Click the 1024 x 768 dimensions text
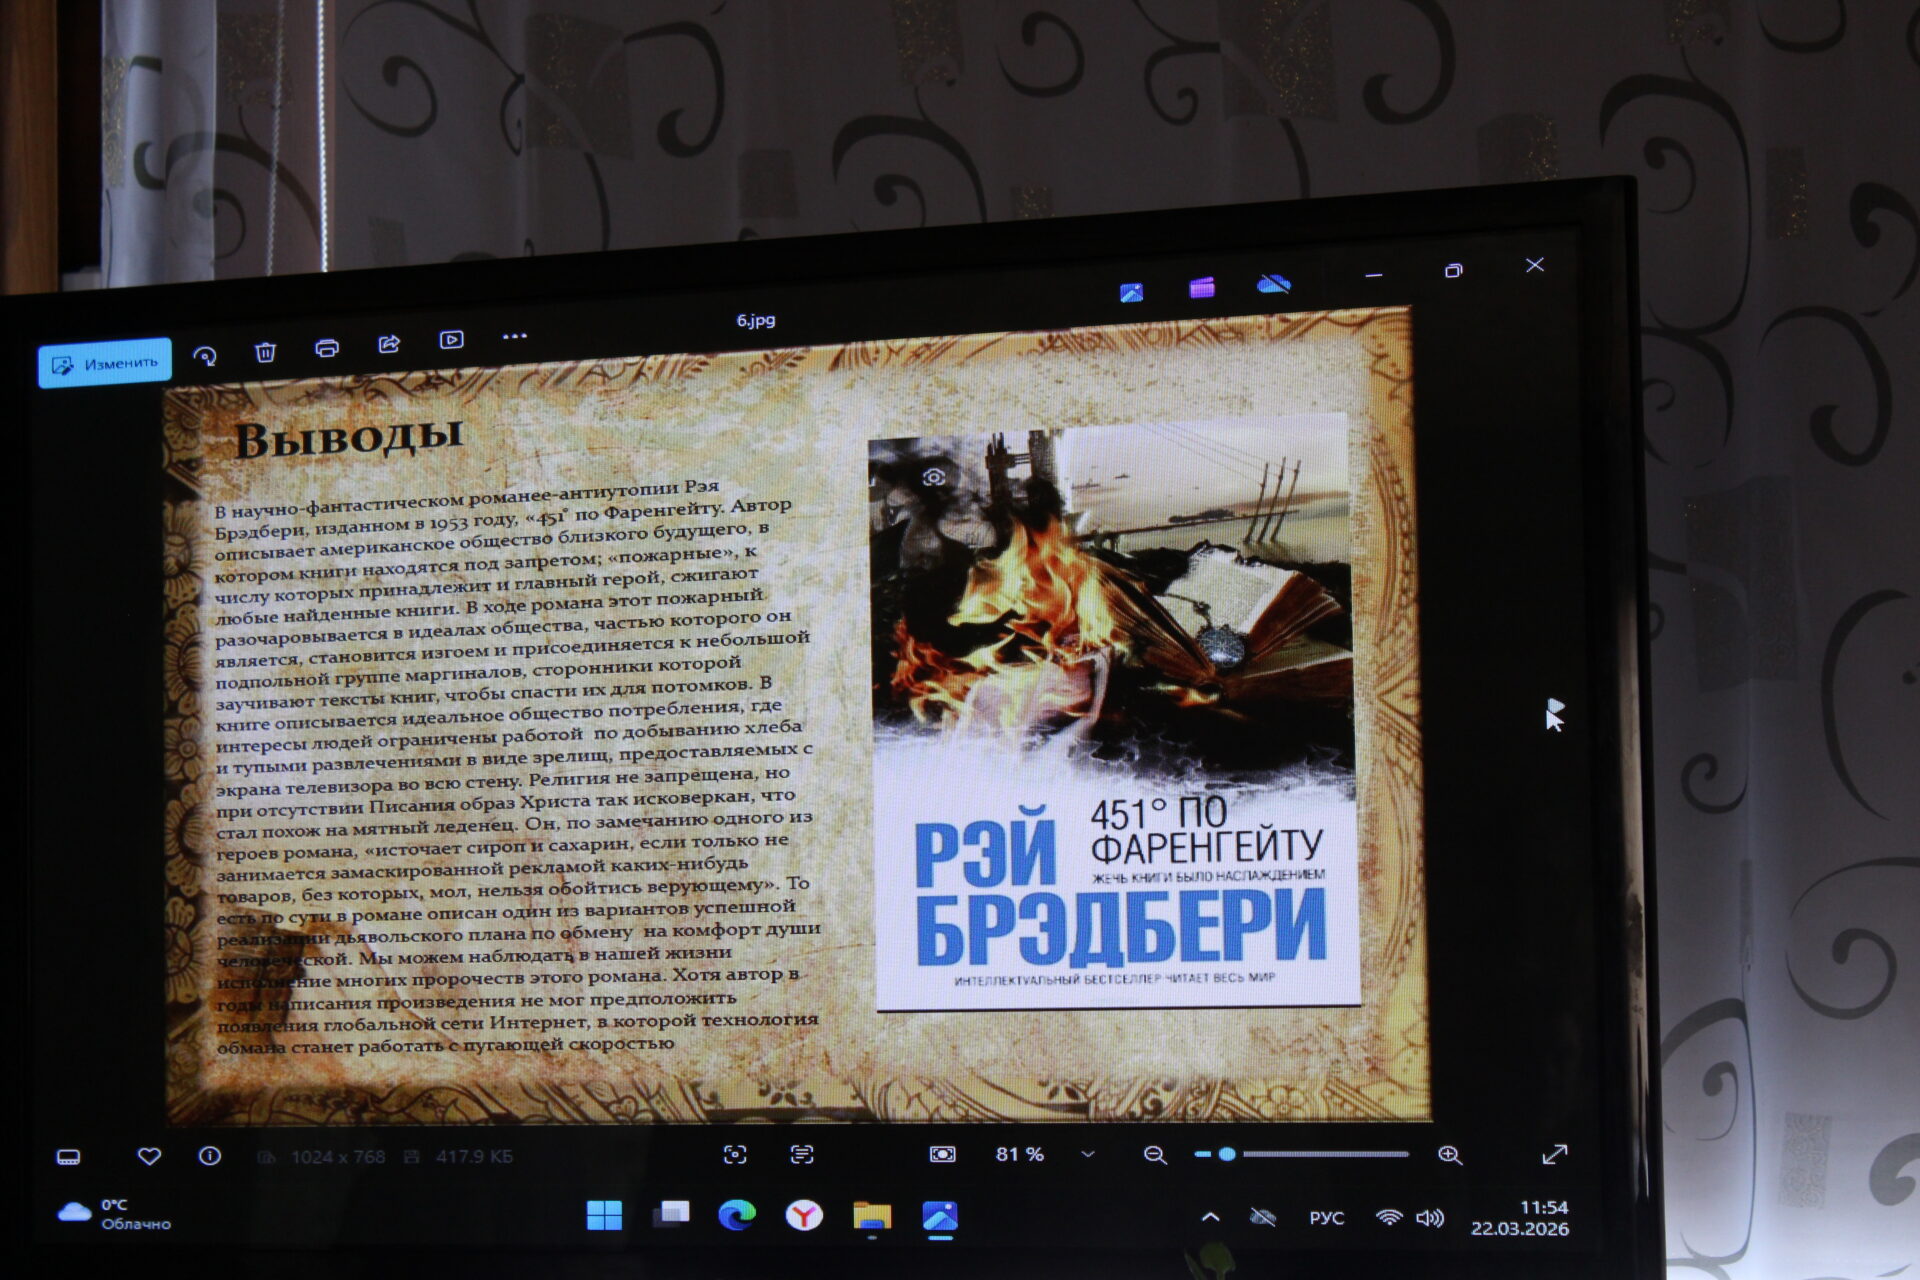Screen dimensions: 1920x1280 pos(338,1157)
